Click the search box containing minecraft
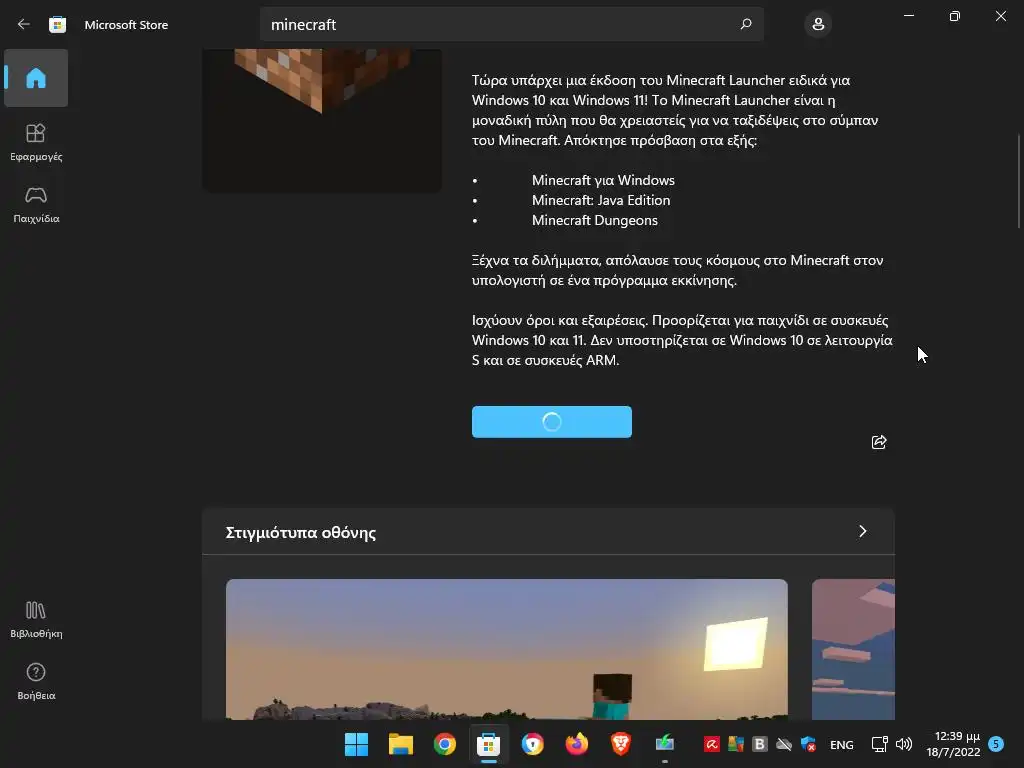 511,24
